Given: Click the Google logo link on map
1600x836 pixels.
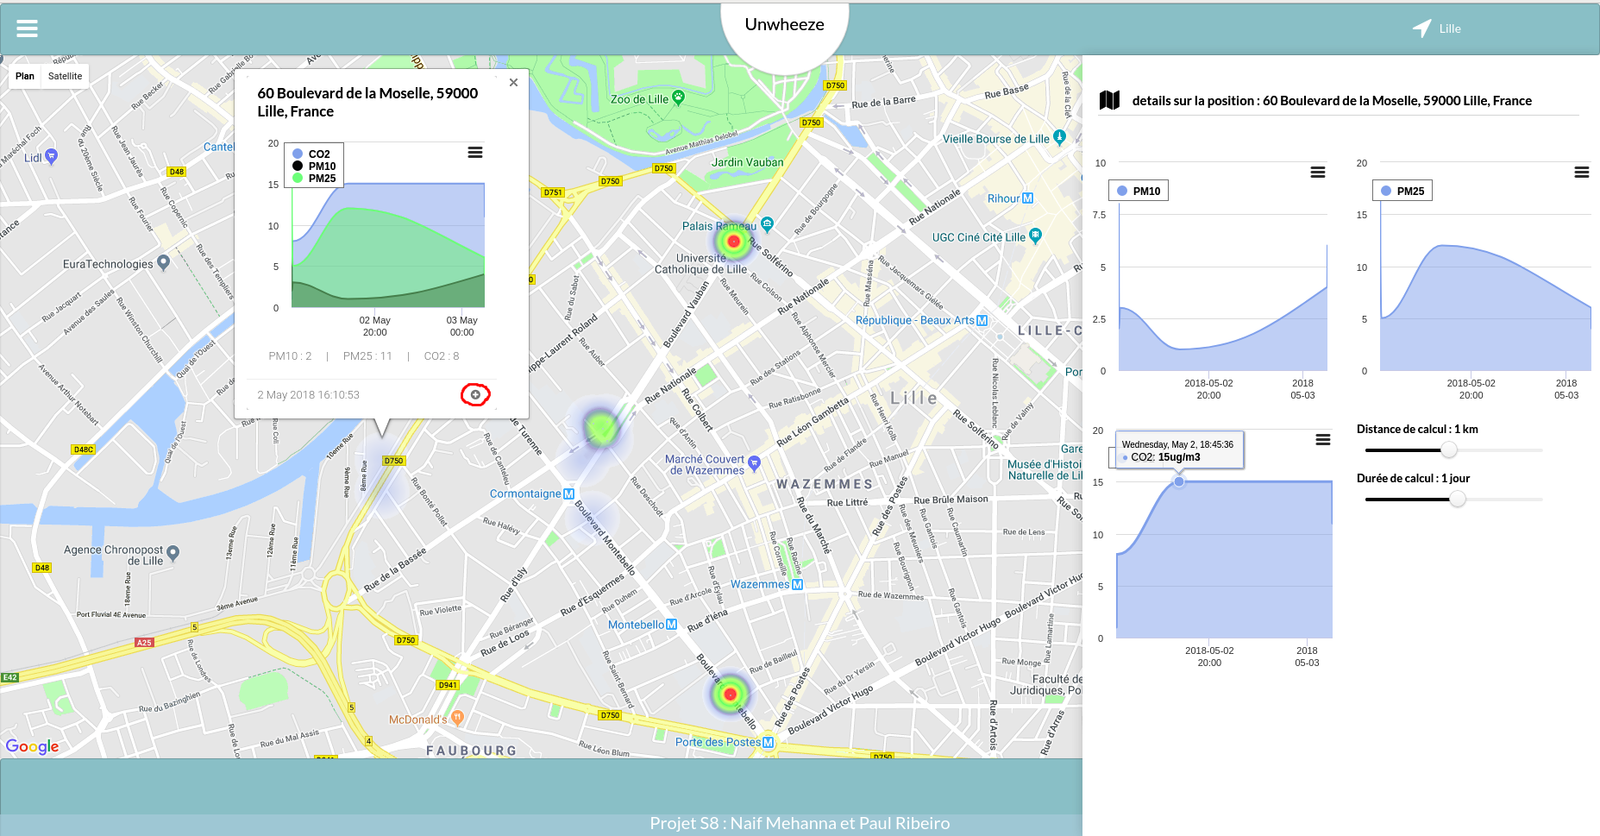Looking at the screenshot, I should [x=32, y=746].
